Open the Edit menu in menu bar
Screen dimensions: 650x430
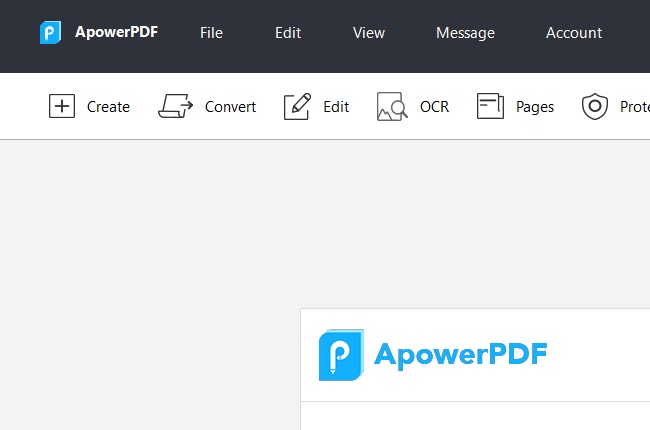(288, 33)
